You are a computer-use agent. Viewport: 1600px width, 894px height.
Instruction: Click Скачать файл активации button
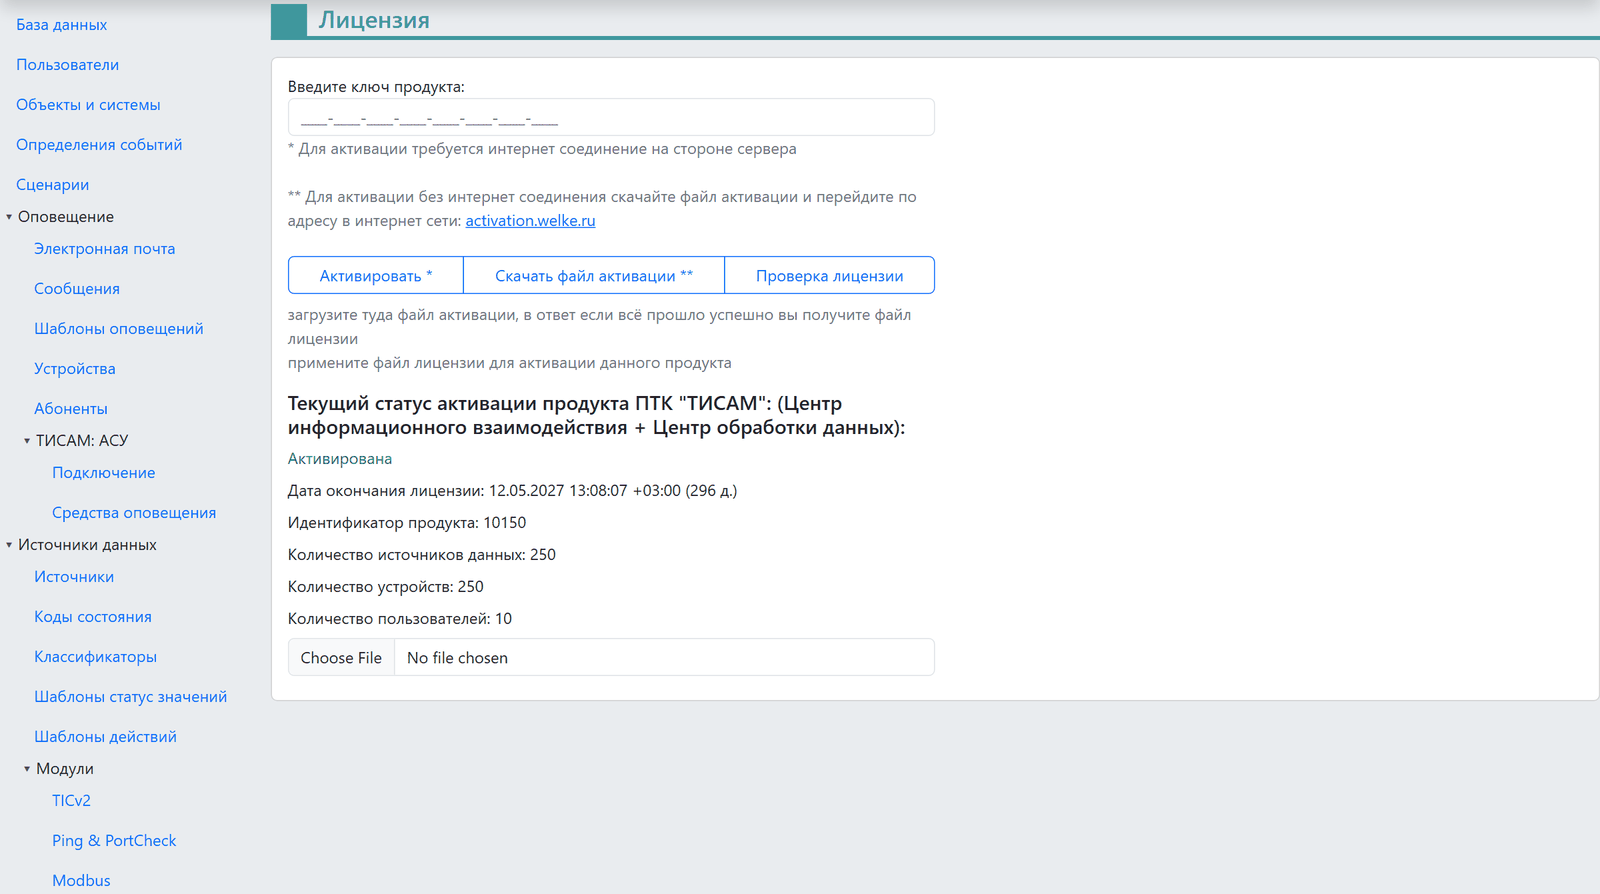594,275
